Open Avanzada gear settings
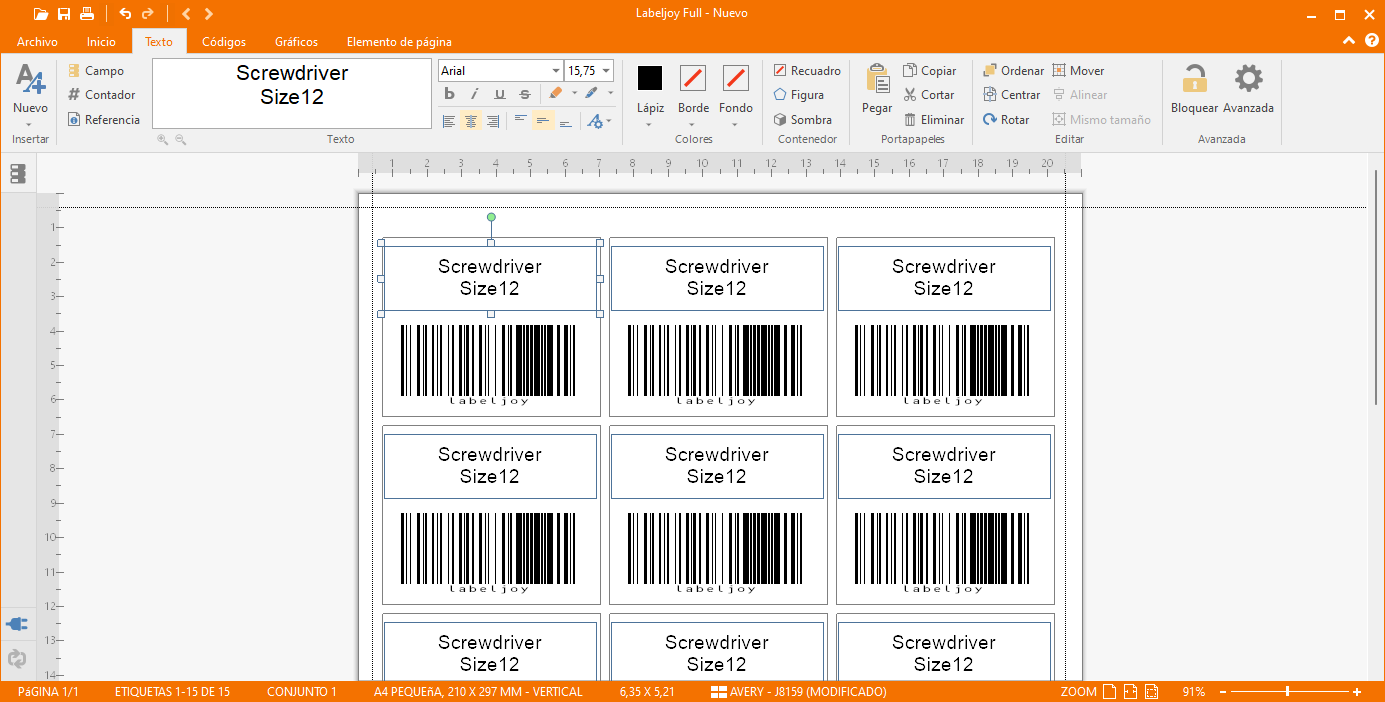 (1248, 89)
